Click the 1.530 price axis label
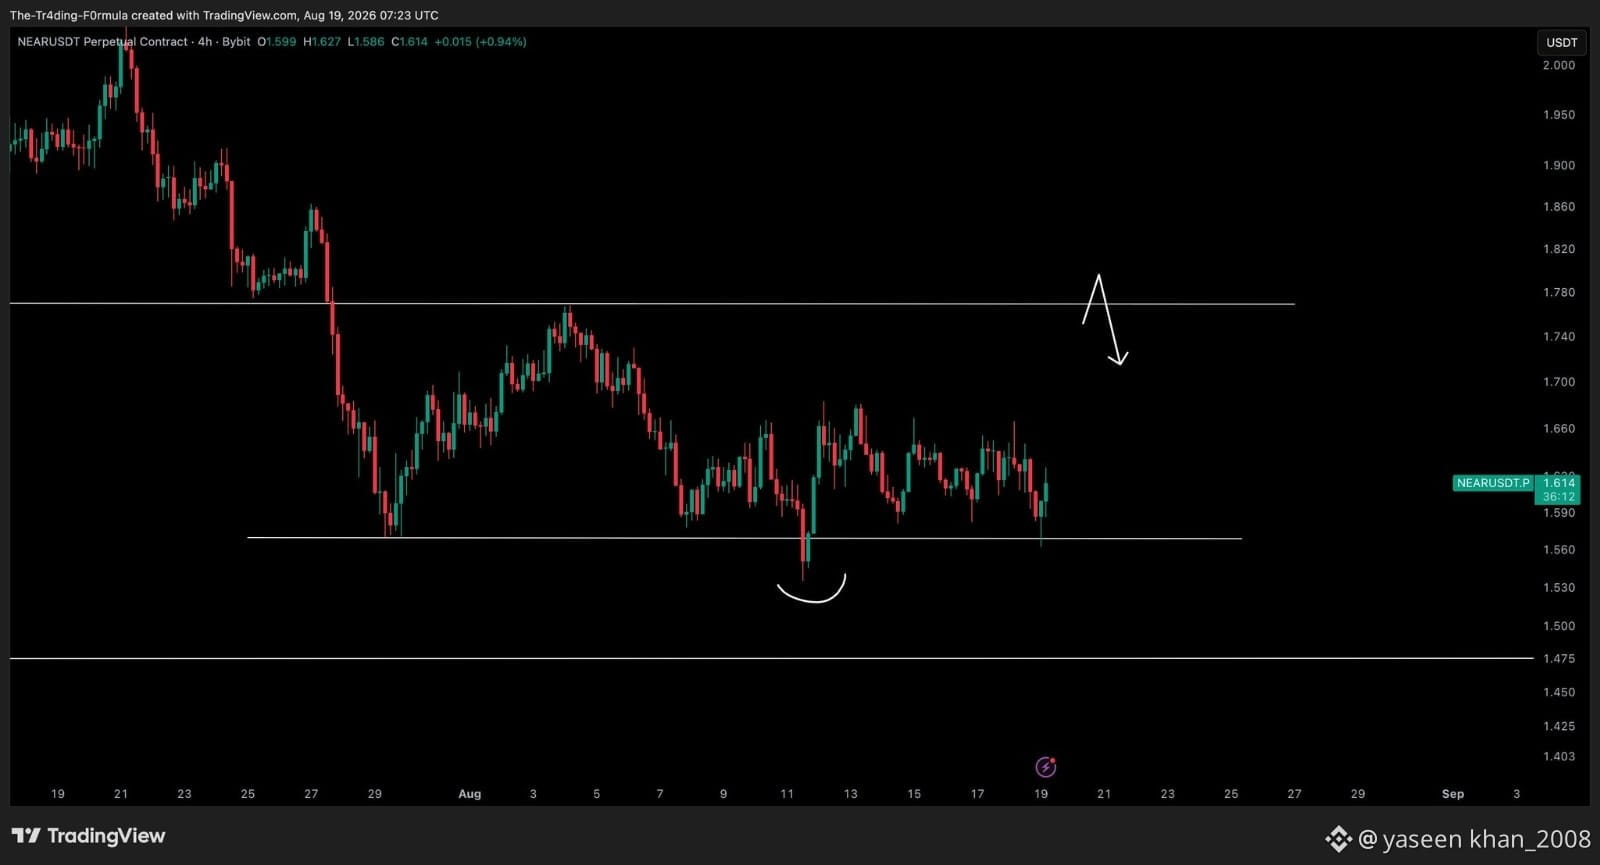Screen dimensions: 1600x865 pyautogui.click(x=1559, y=588)
